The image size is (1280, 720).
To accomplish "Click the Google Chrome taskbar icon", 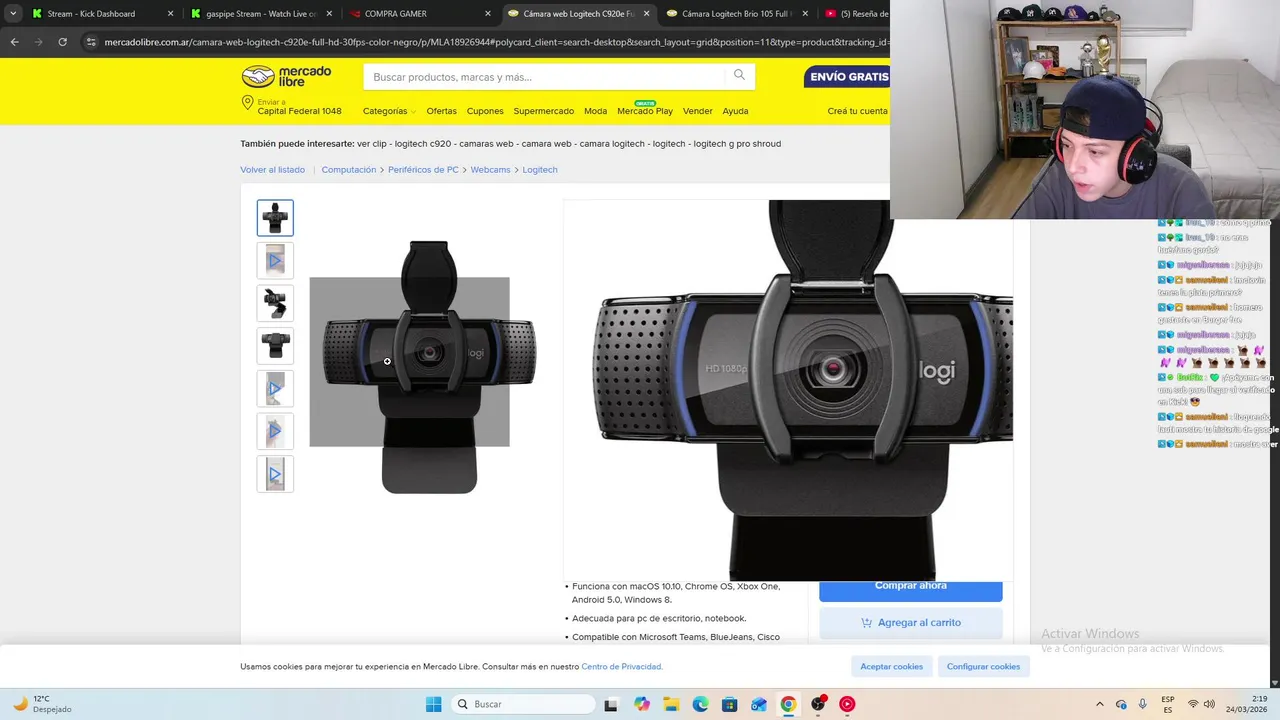I will click(x=788, y=704).
